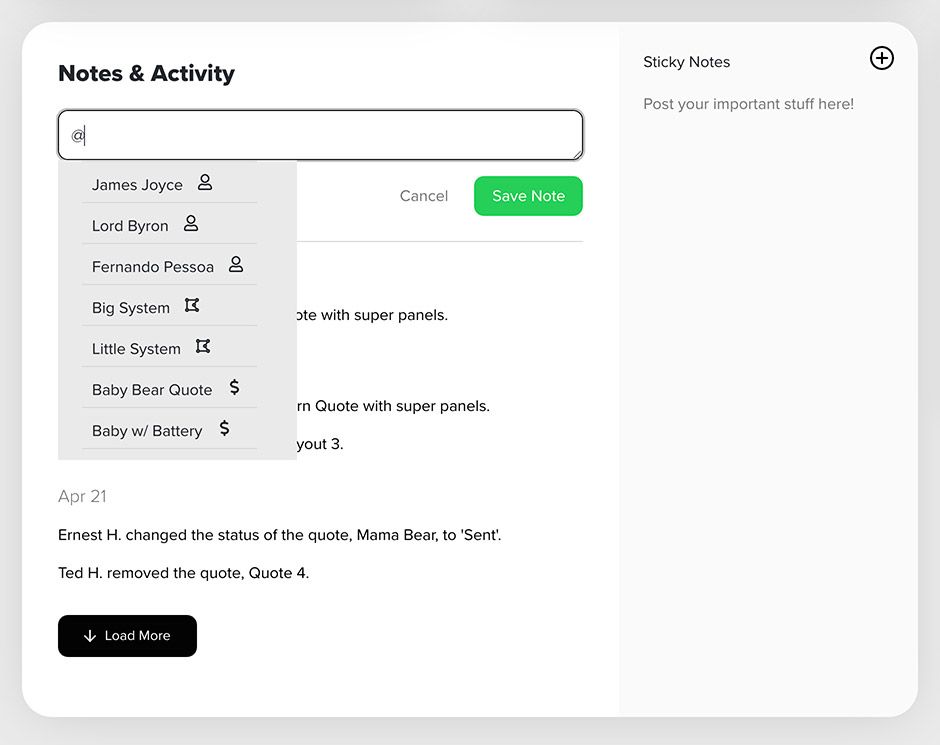This screenshot has width=940, height=745.
Task: Select James Joyce from mention list
Action: click(x=170, y=183)
